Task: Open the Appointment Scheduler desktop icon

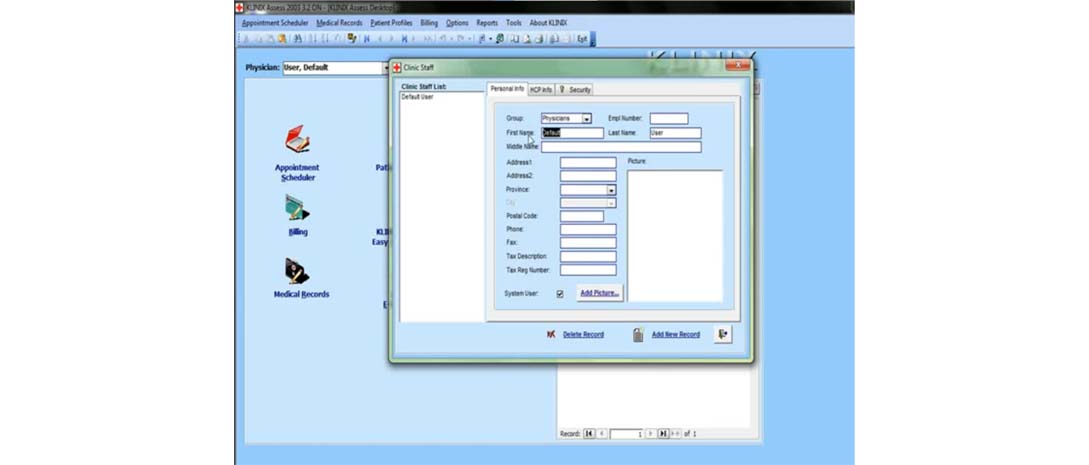Action: [297, 141]
